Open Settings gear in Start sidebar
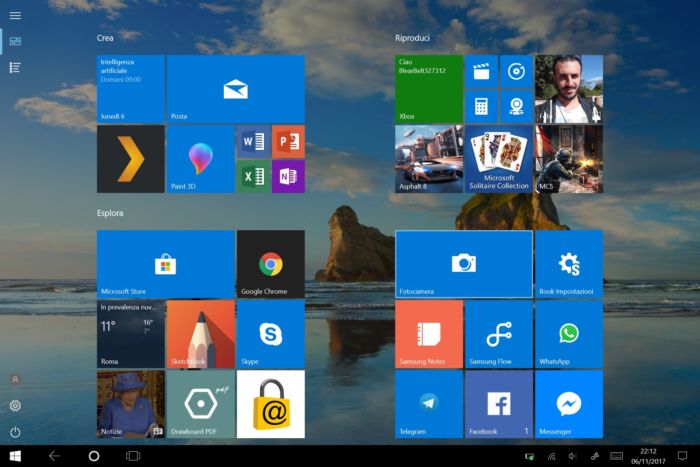The width and height of the screenshot is (700, 467). (x=15, y=405)
